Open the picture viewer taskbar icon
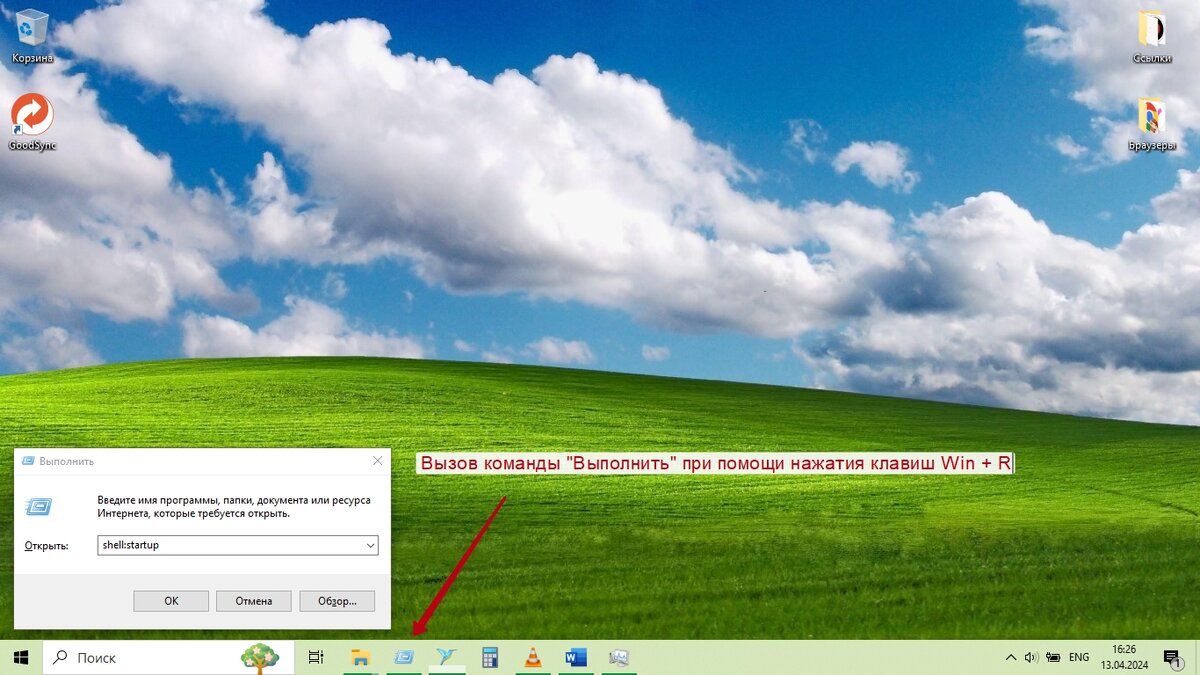This screenshot has width=1200, height=675. tap(619, 657)
